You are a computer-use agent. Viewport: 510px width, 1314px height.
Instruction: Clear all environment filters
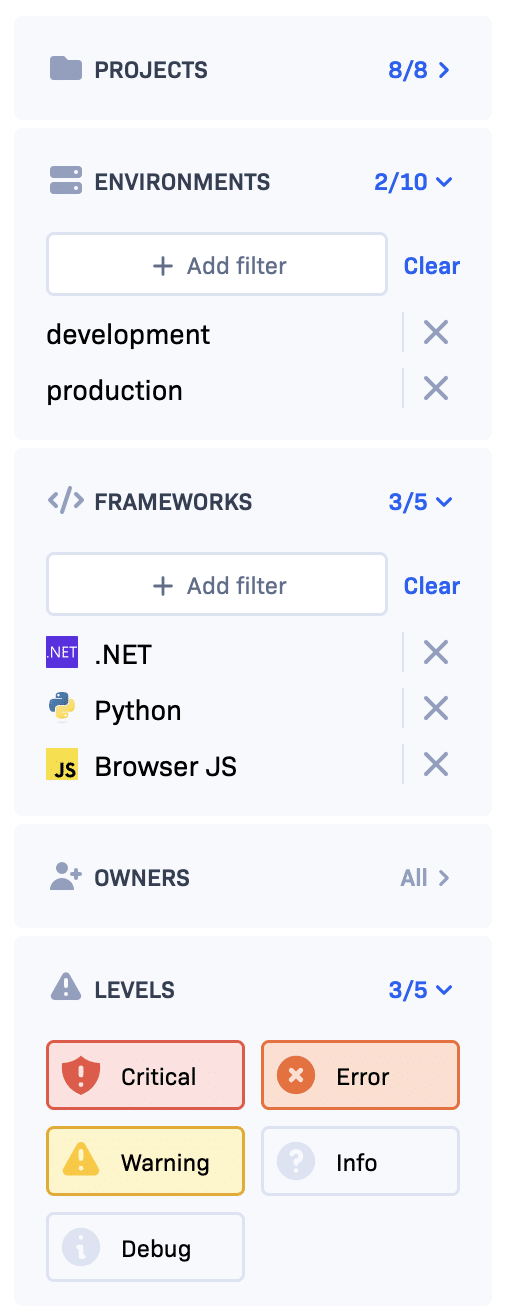[432, 266]
